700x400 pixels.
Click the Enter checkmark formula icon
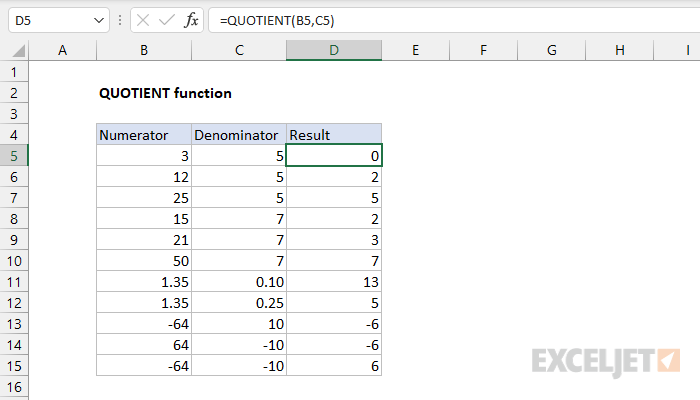coord(164,20)
